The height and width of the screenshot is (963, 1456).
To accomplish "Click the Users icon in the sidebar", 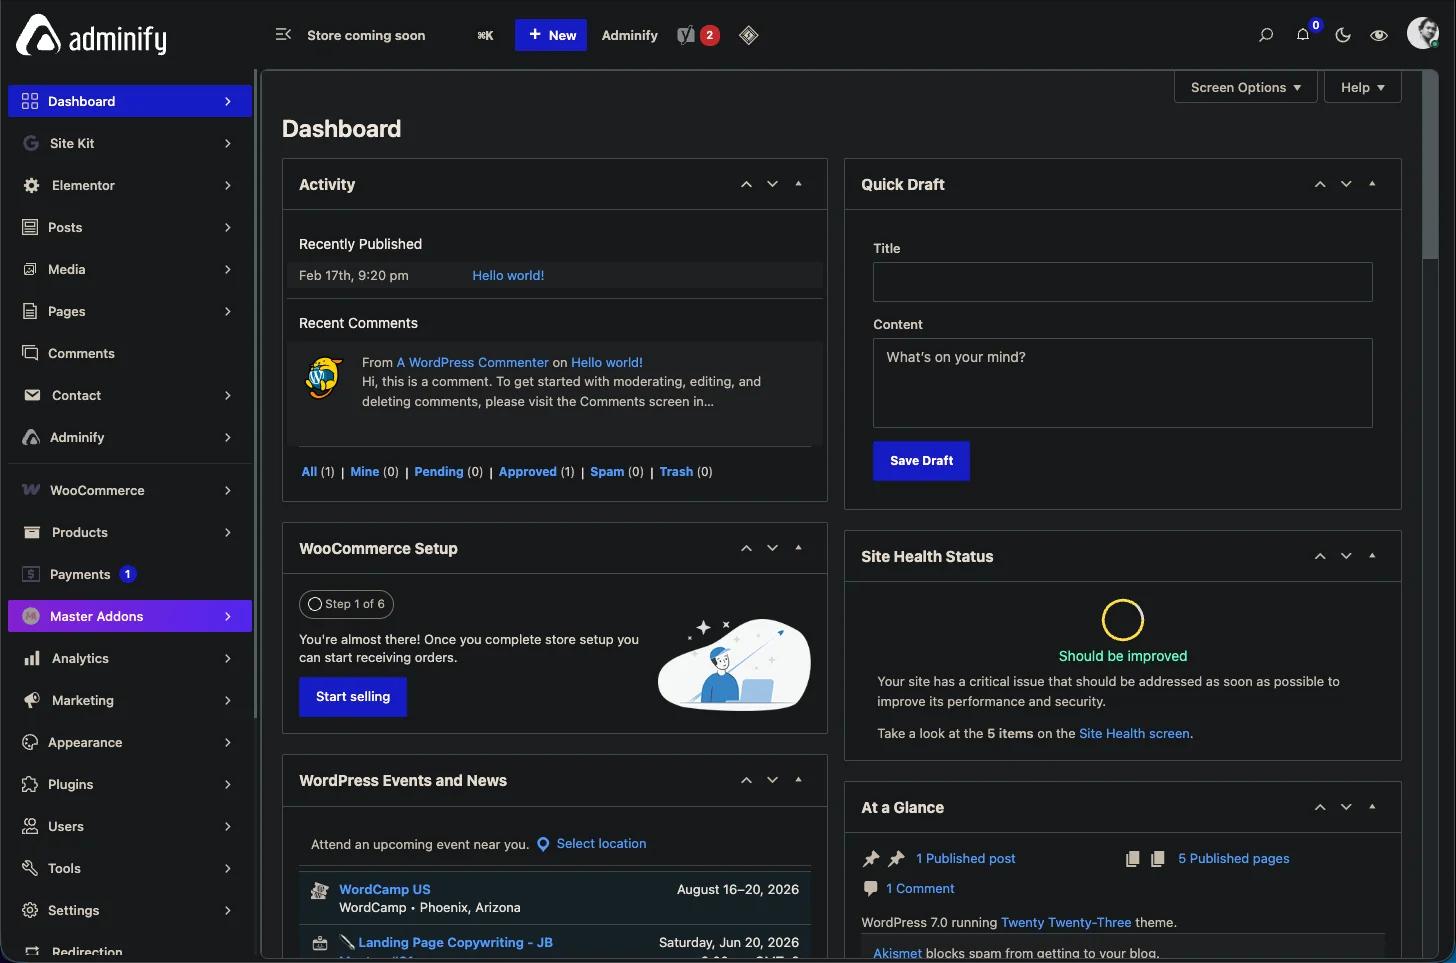I will pyautogui.click(x=30, y=826).
